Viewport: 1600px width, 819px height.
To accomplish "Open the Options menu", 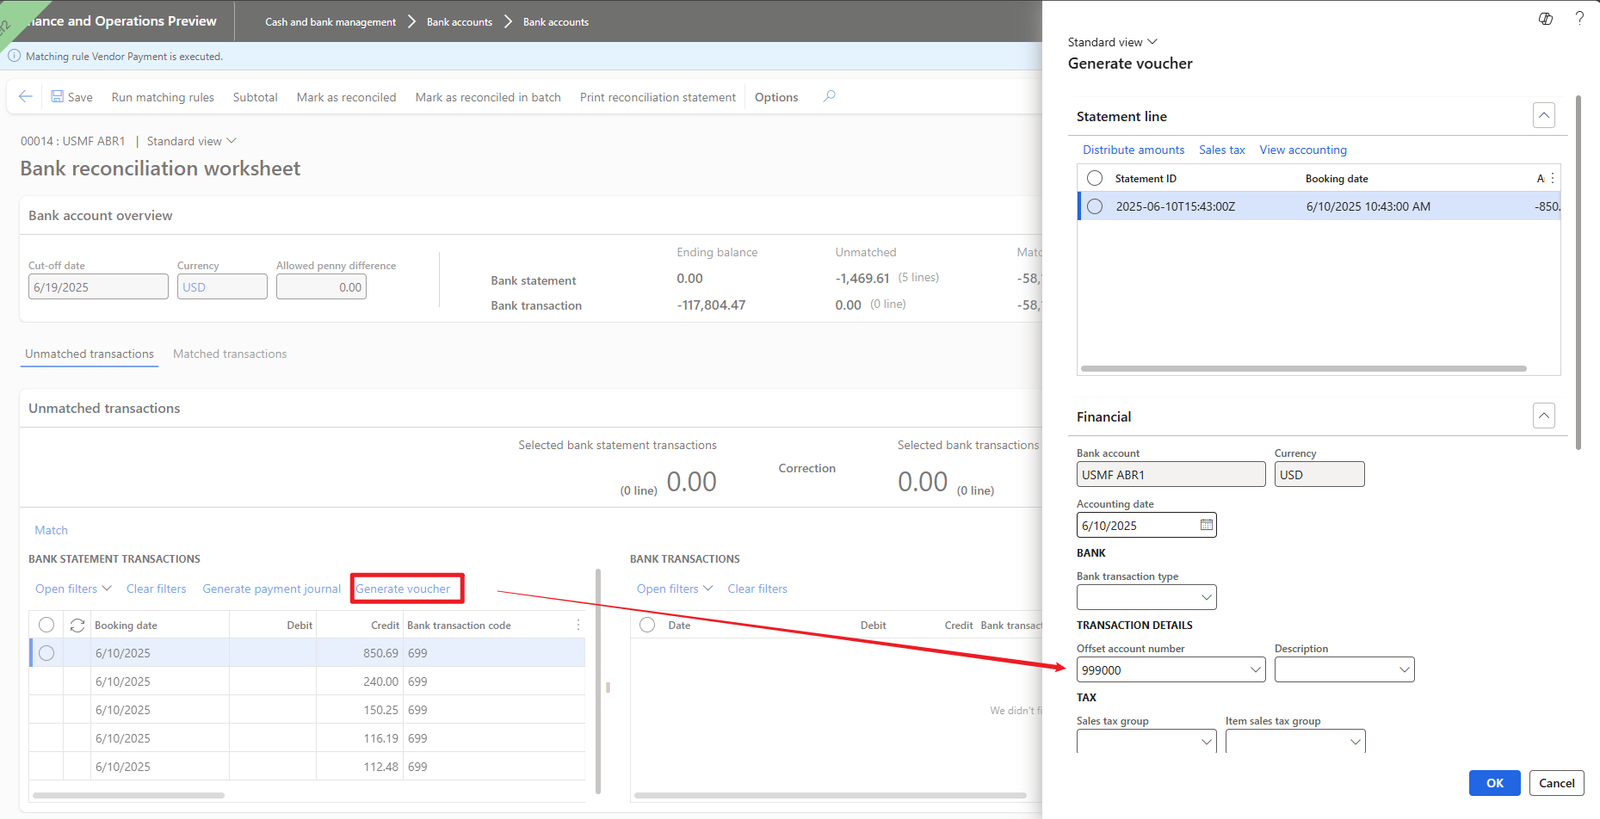I will point(776,97).
